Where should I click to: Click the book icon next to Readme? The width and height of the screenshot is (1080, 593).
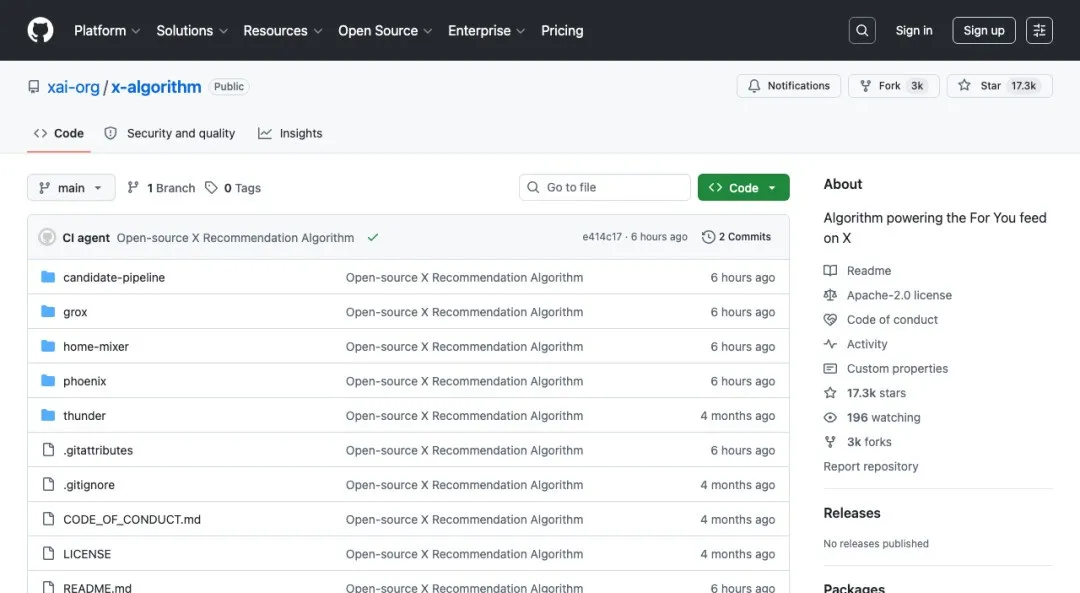(x=830, y=271)
